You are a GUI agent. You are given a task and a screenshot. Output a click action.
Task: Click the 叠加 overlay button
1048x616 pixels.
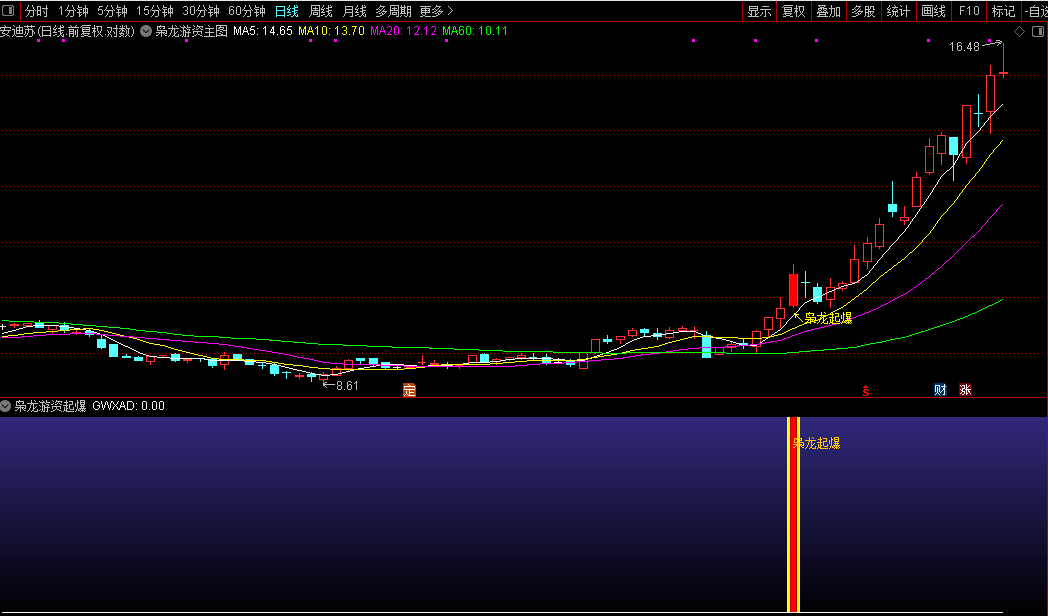point(829,11)
